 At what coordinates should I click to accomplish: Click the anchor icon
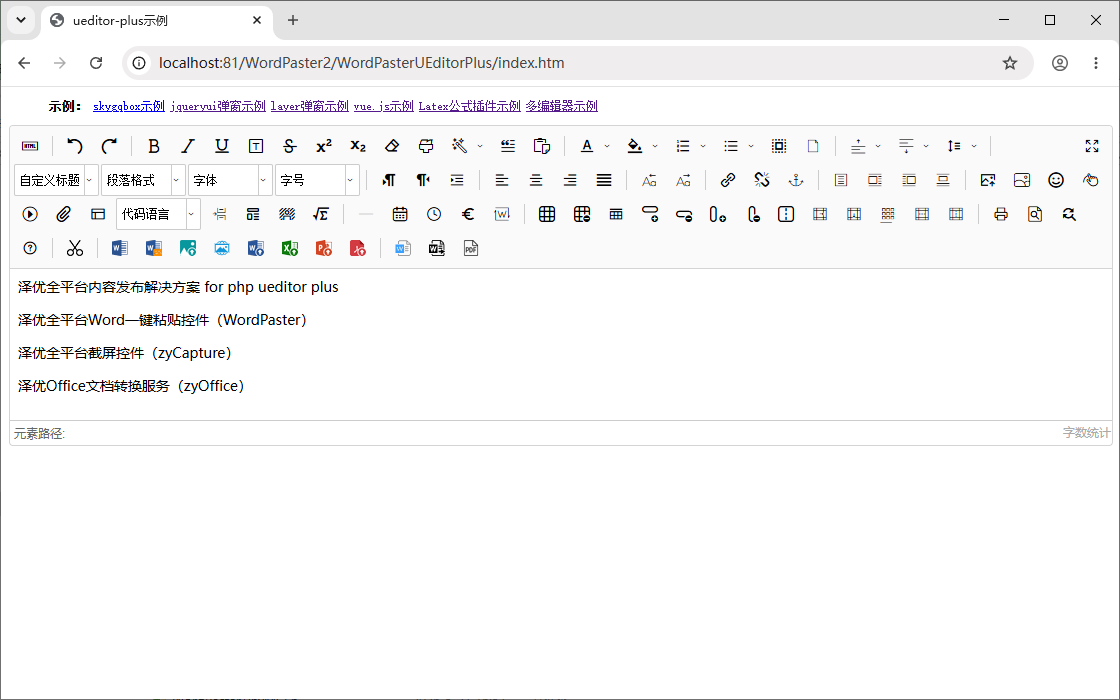tap(796, 180)
